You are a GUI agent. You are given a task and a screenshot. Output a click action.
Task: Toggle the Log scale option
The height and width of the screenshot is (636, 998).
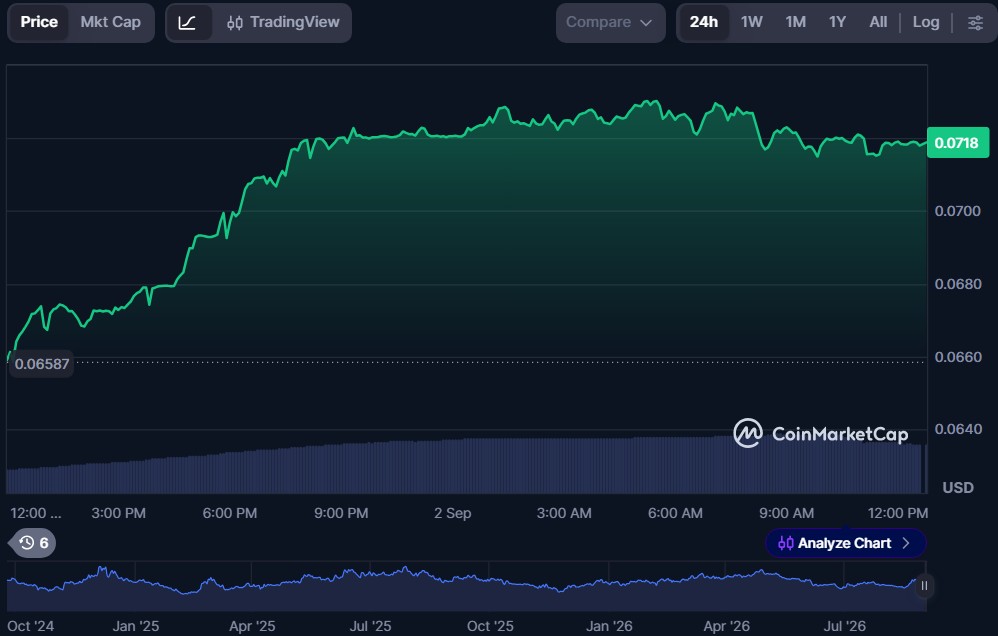(925, 22)
